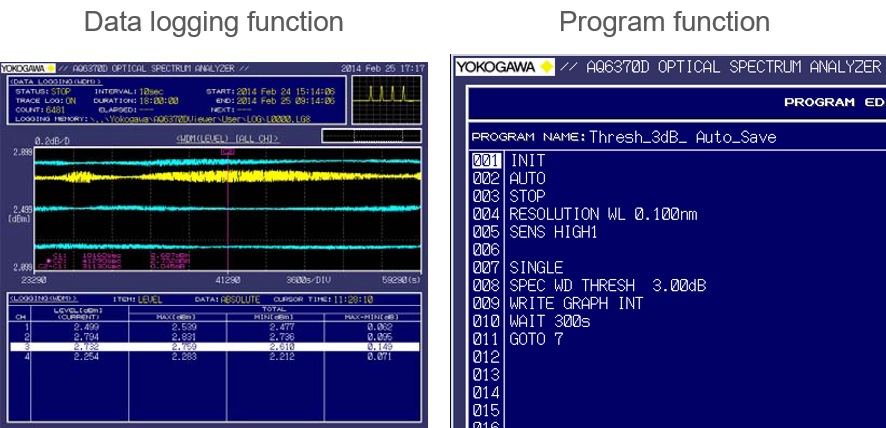Click the vertical cursor marker on the graph
886x428 pixels.
tap(229, 210)
